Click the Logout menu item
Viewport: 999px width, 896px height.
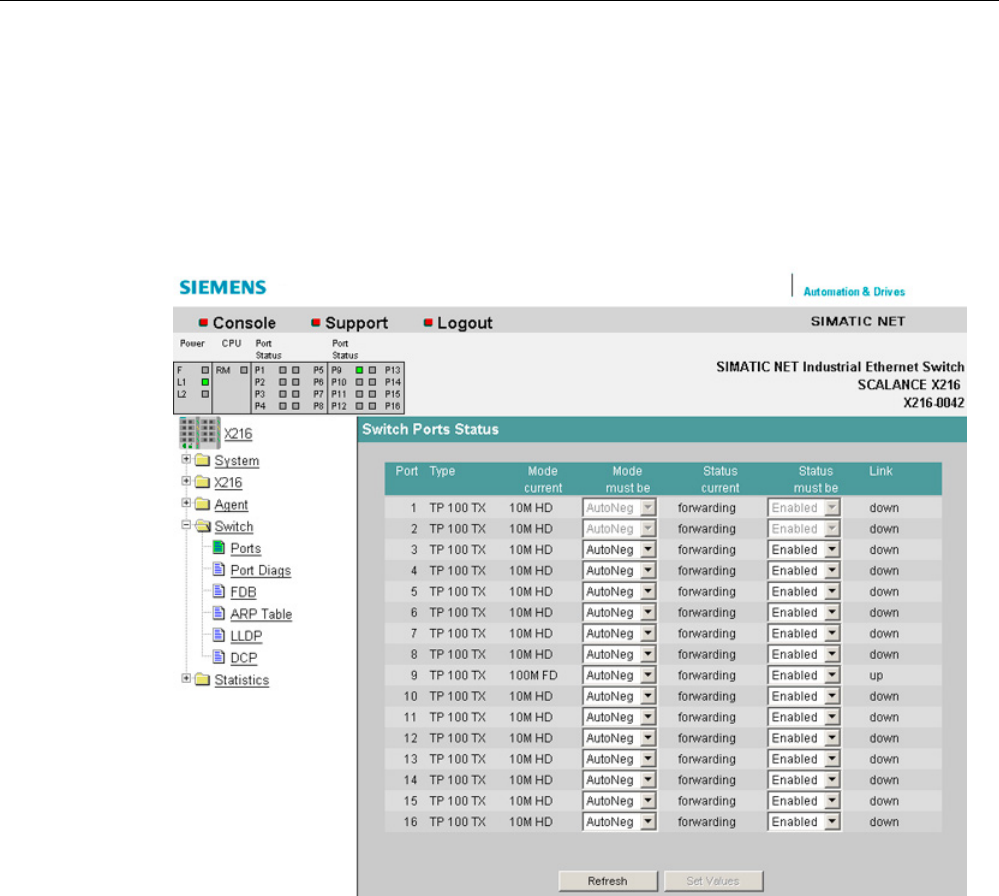[464, 323]
